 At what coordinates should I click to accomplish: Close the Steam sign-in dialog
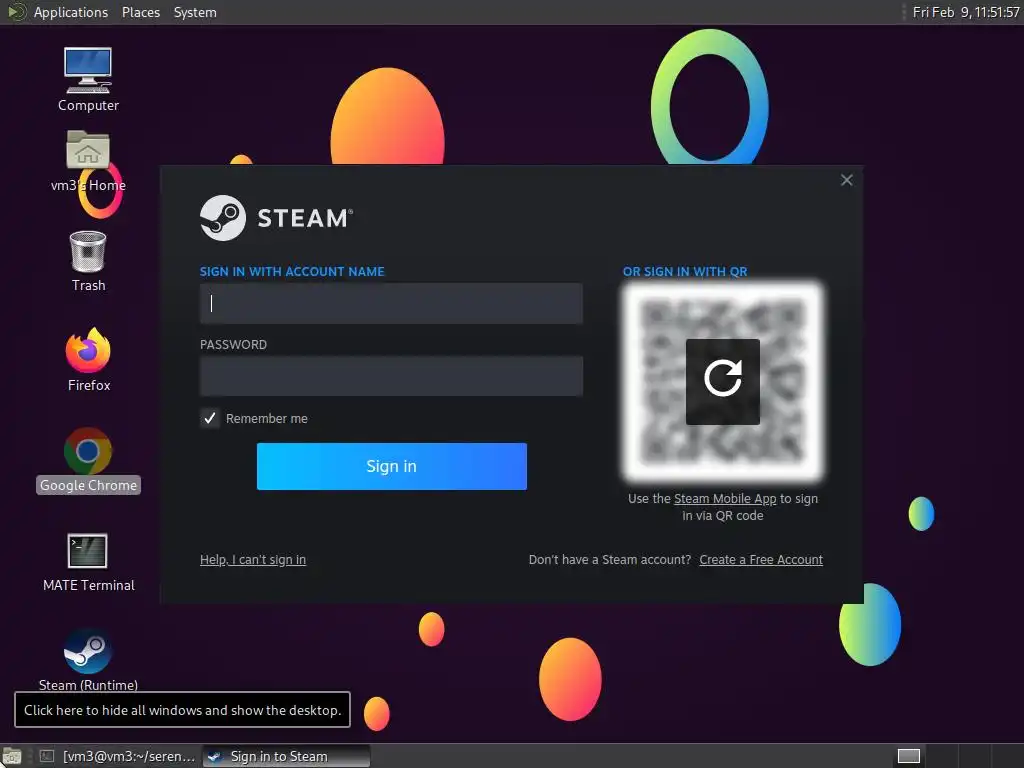tap(846, 180)
